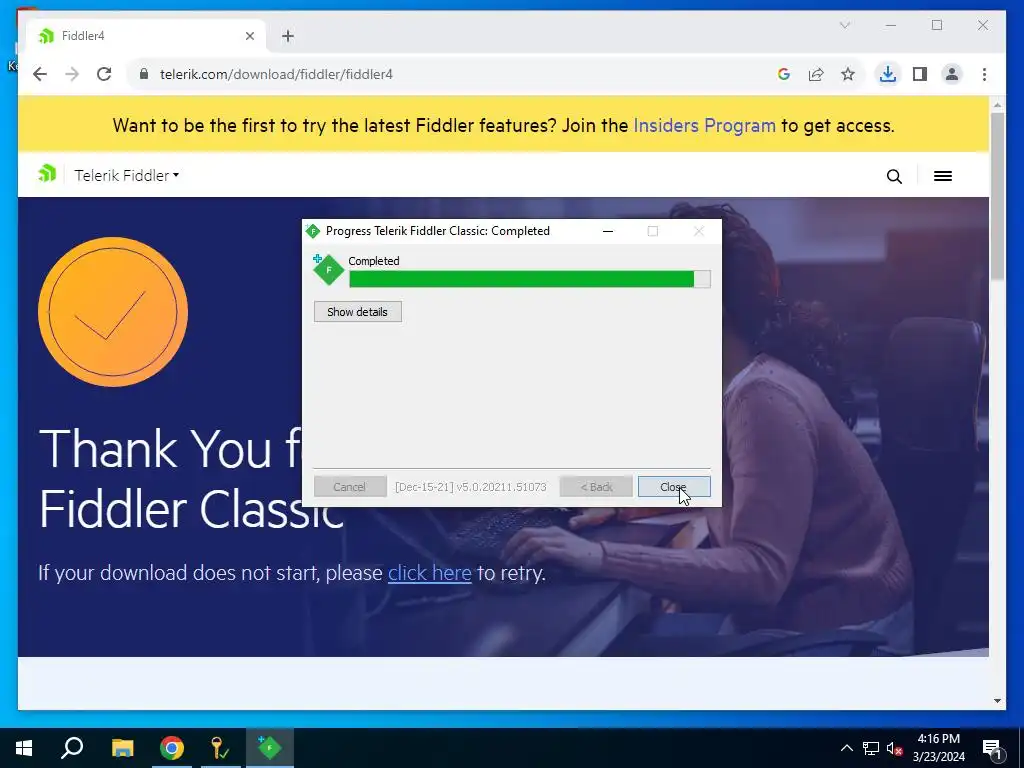Click the muted volume tray icon
This screenshot has width=1024, height=768.
[895, 748]
